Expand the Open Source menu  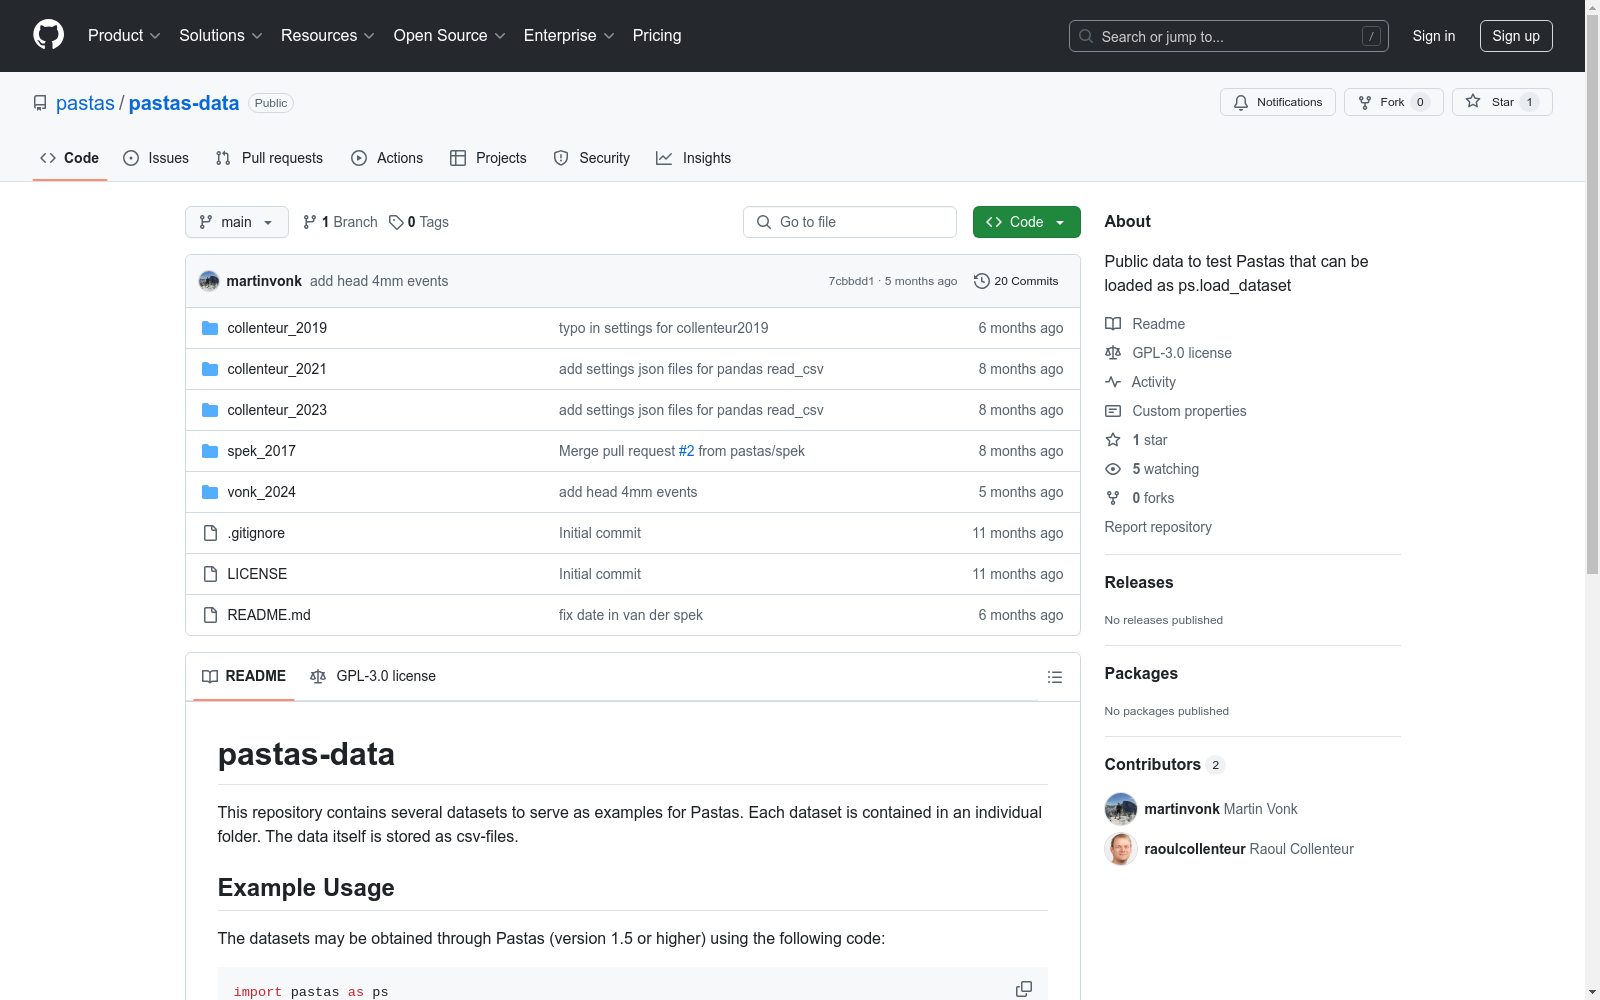(450, 36)
